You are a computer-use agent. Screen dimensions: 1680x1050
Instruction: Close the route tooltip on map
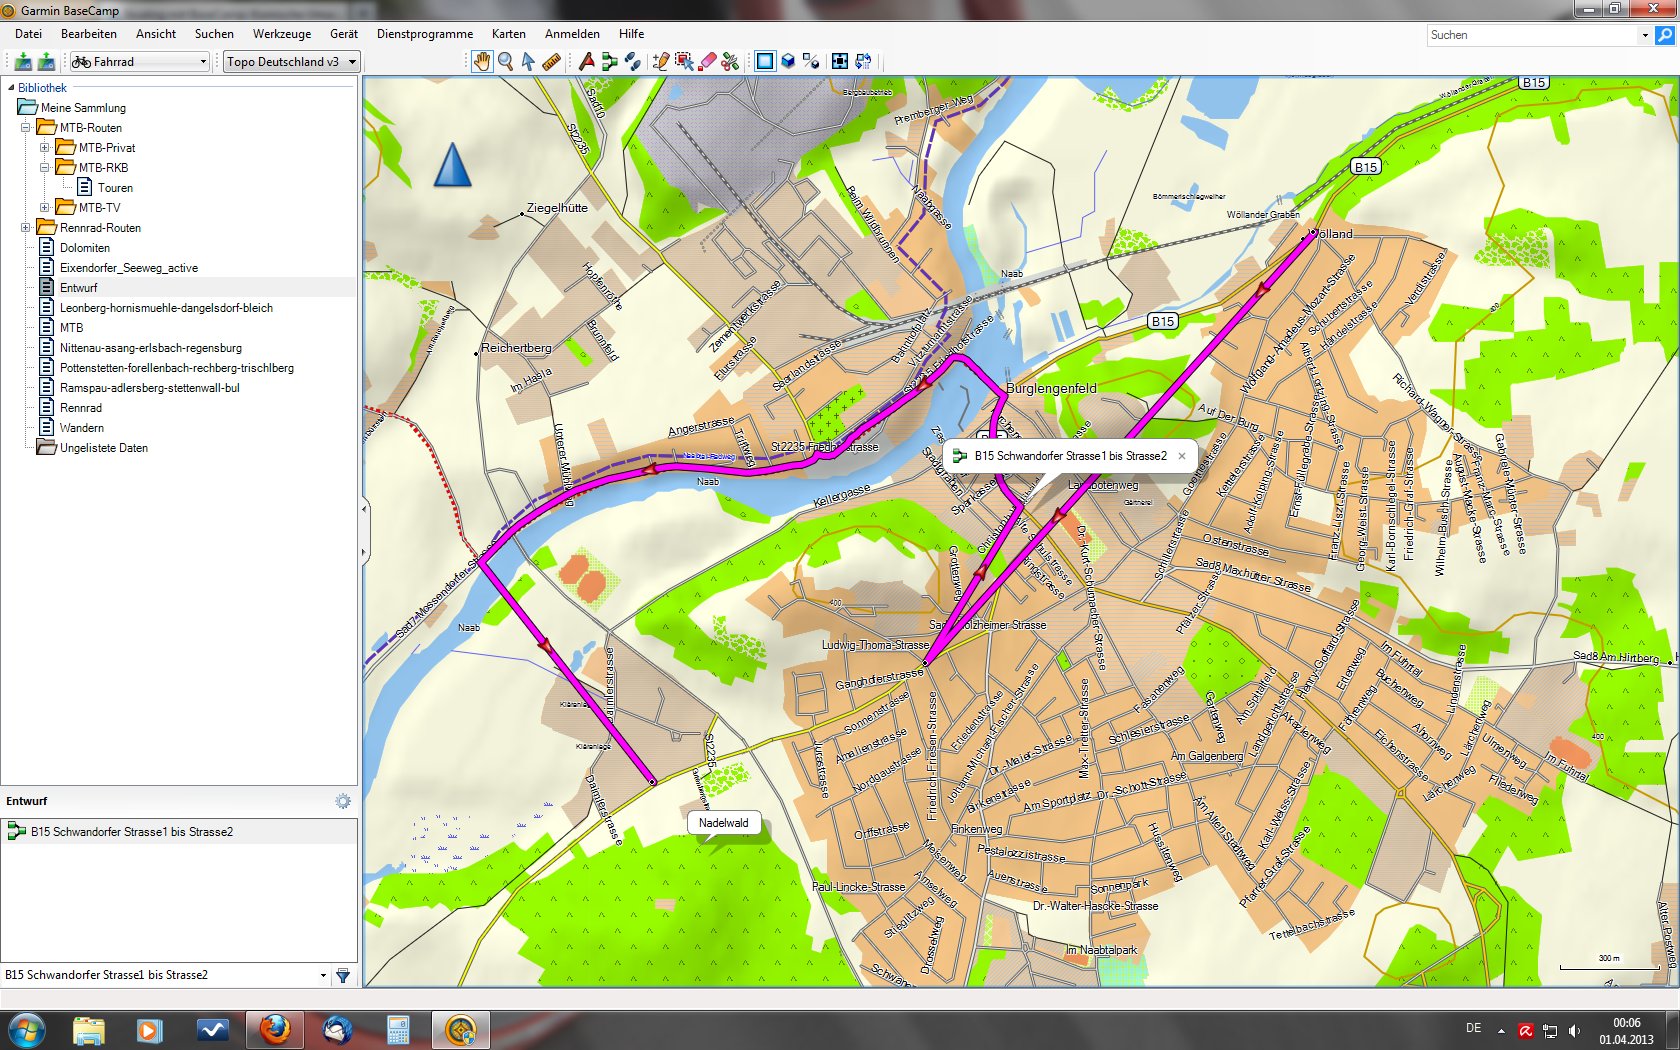1182,456
